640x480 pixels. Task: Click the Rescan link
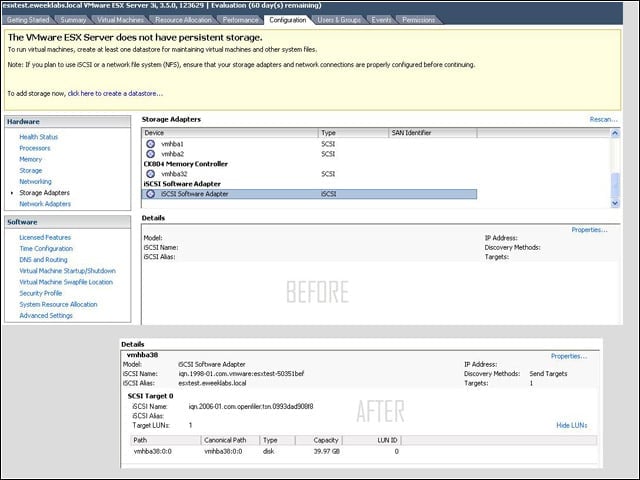tap(603, 119)
